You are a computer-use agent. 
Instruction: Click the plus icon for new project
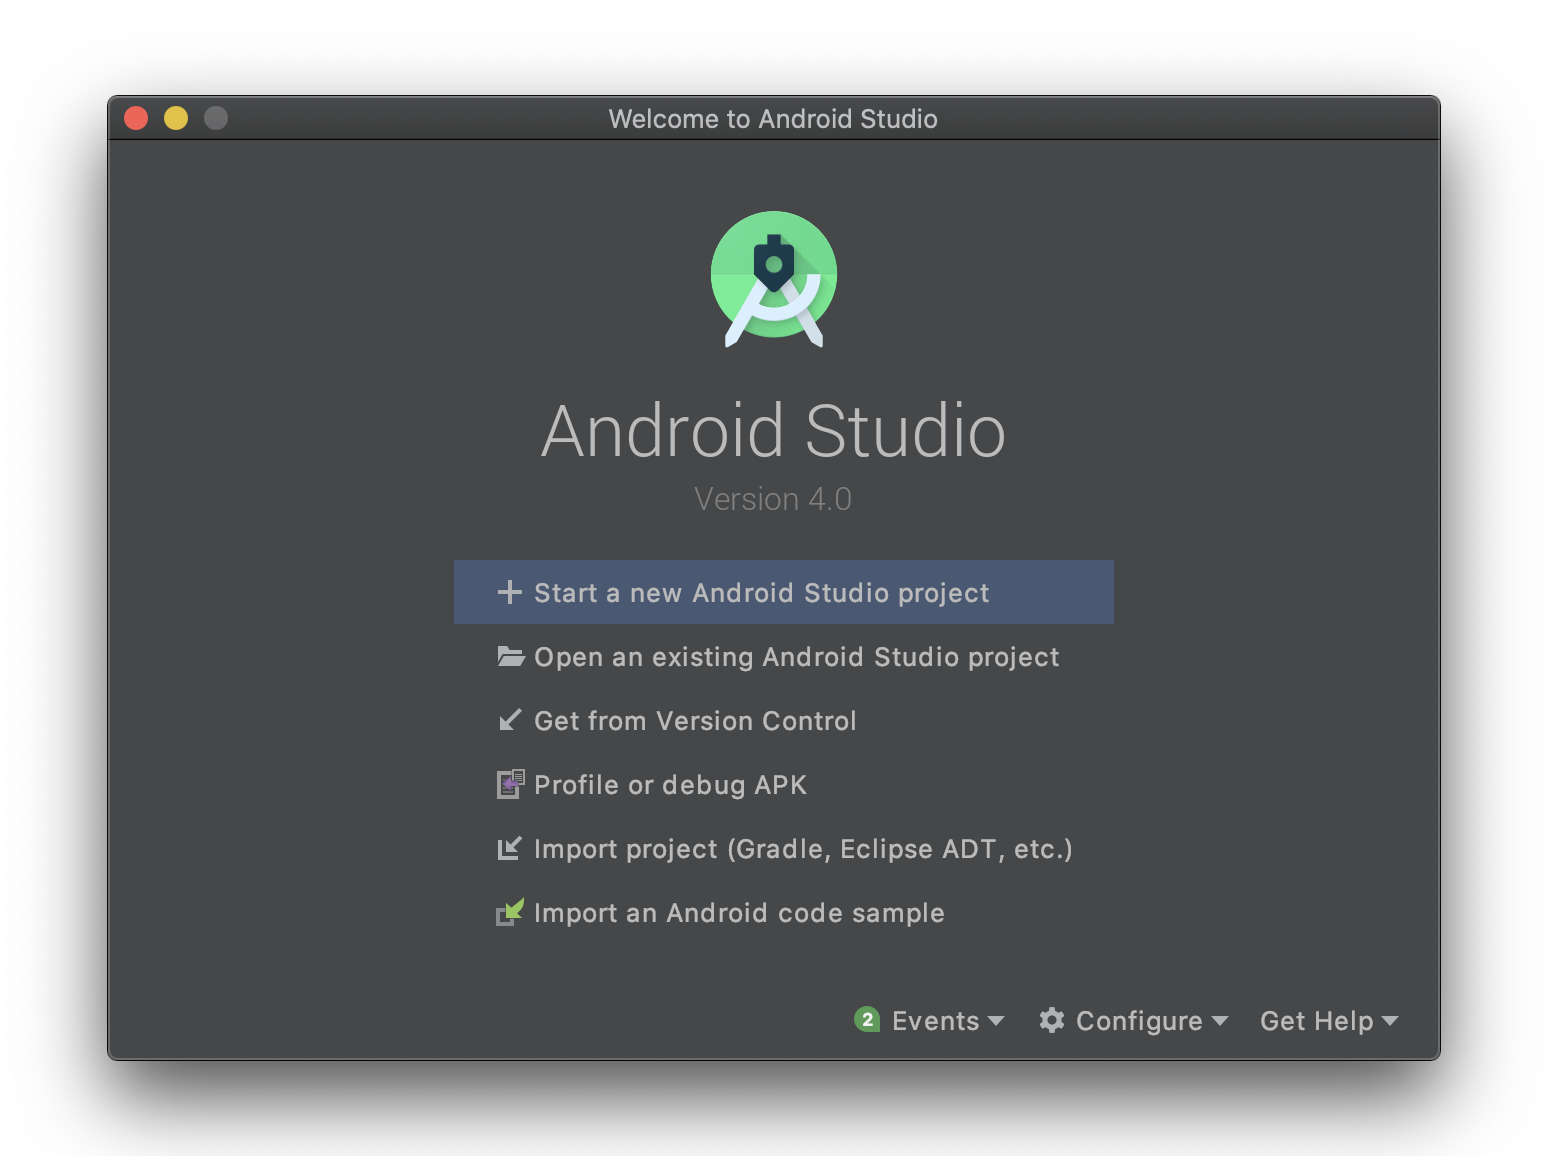tap(510, 592)
